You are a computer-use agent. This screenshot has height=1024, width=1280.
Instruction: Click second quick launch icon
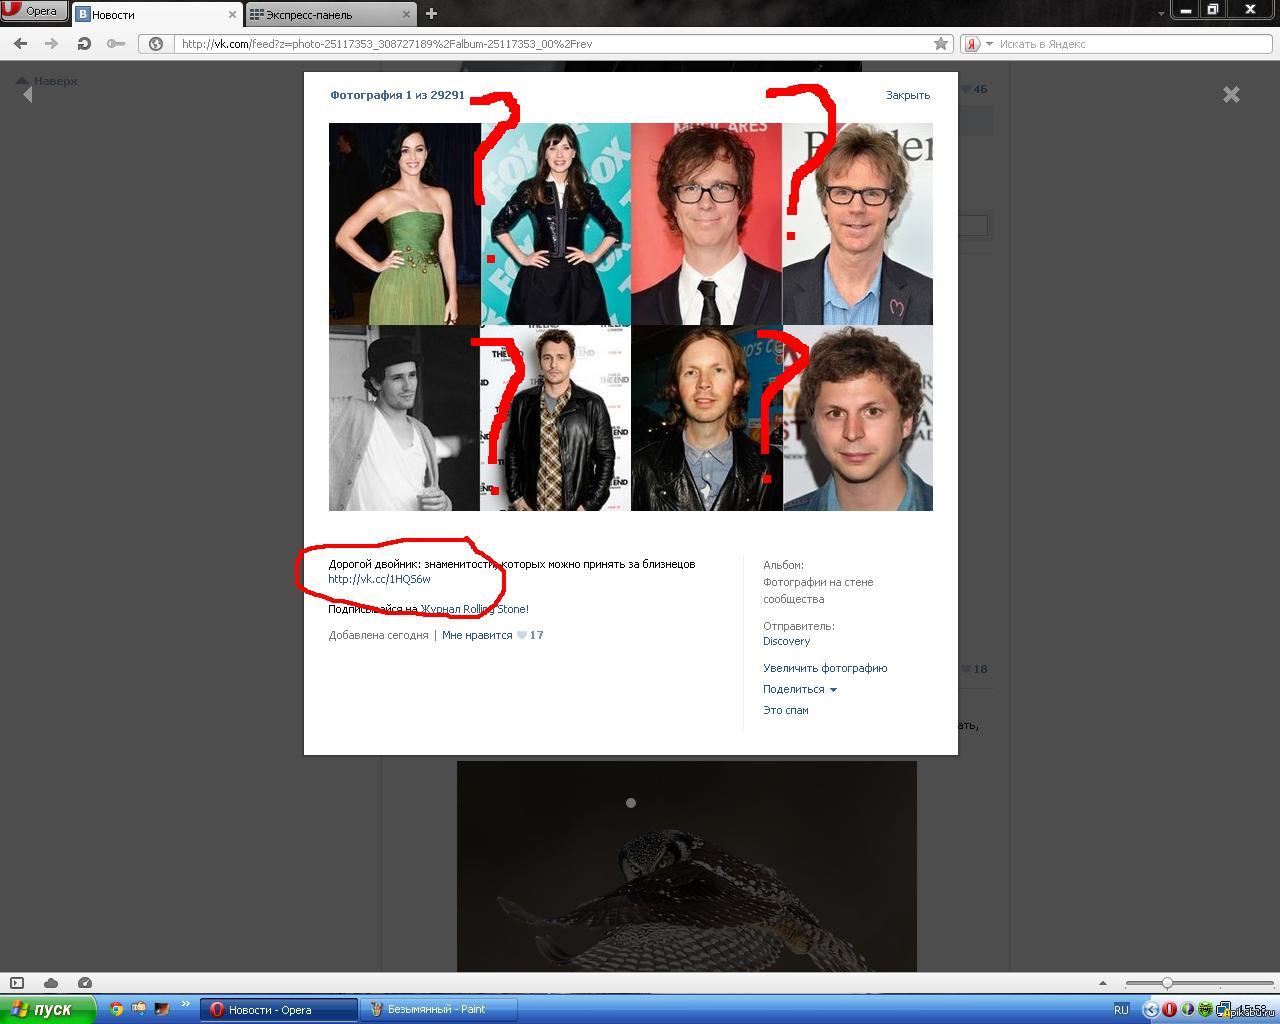pyautogui.click(x=139, y=1009)
